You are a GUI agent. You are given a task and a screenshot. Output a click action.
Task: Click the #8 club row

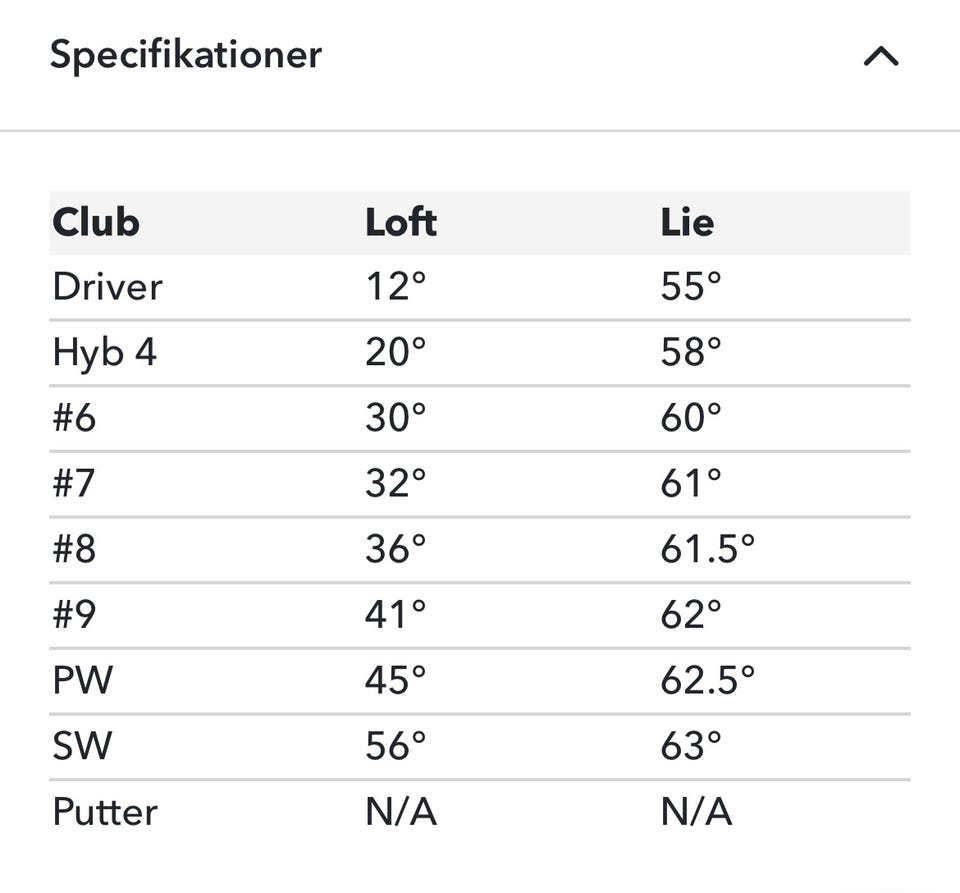(480, 549)
